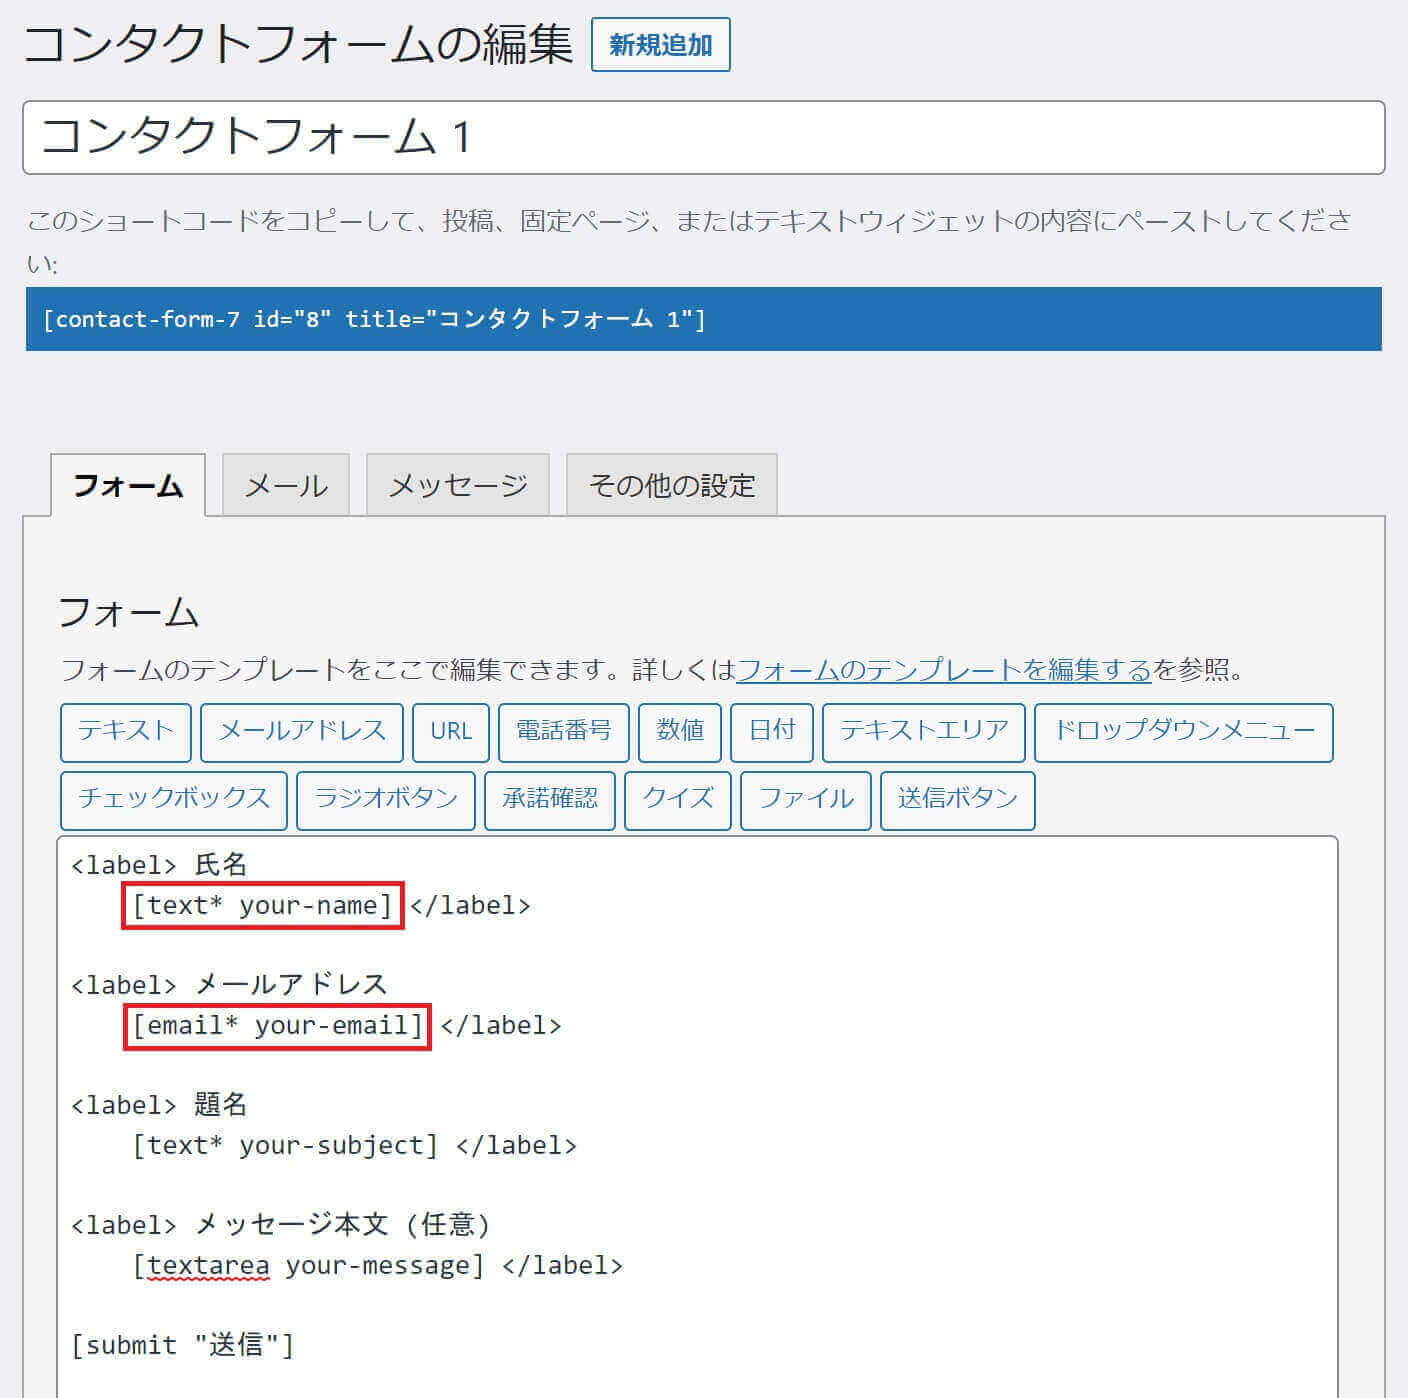The height and width of the screenshot is (1398, 1408).
Task: Insert a 日付 field tag
Action: click(772, 731)
